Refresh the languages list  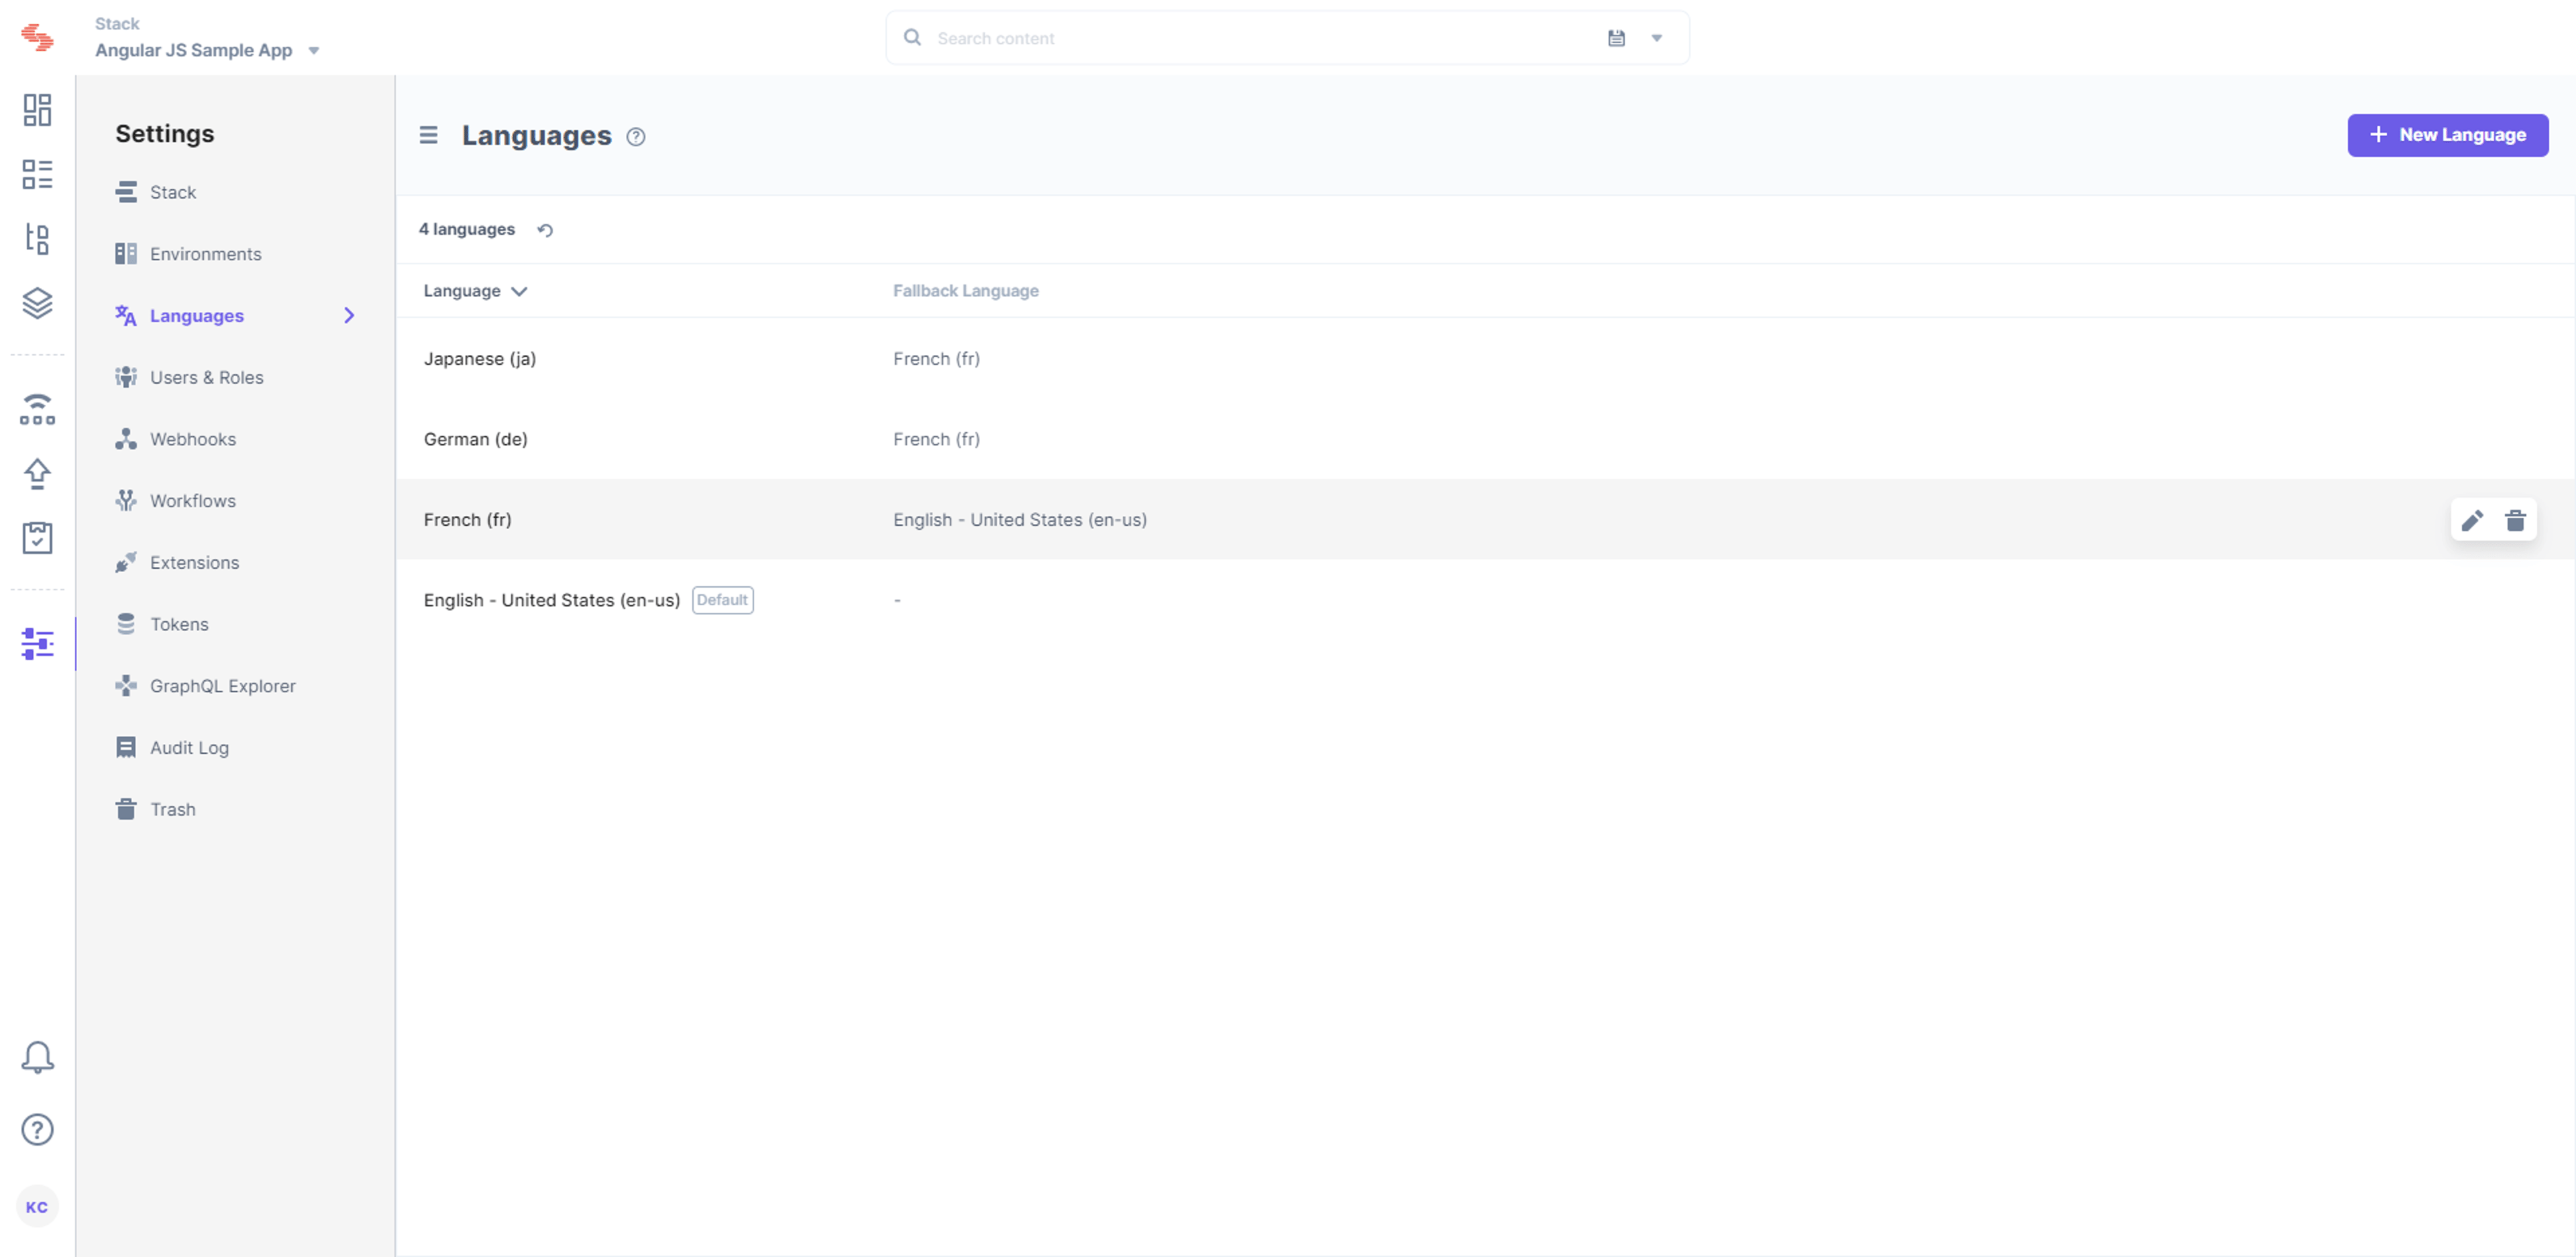tap(545, 230)
